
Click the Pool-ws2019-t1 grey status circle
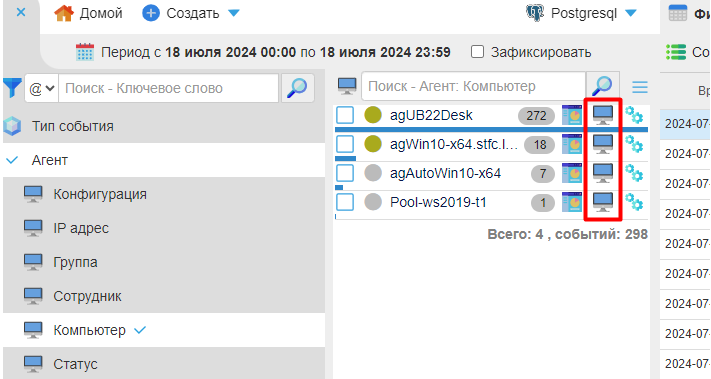point(373,202)
